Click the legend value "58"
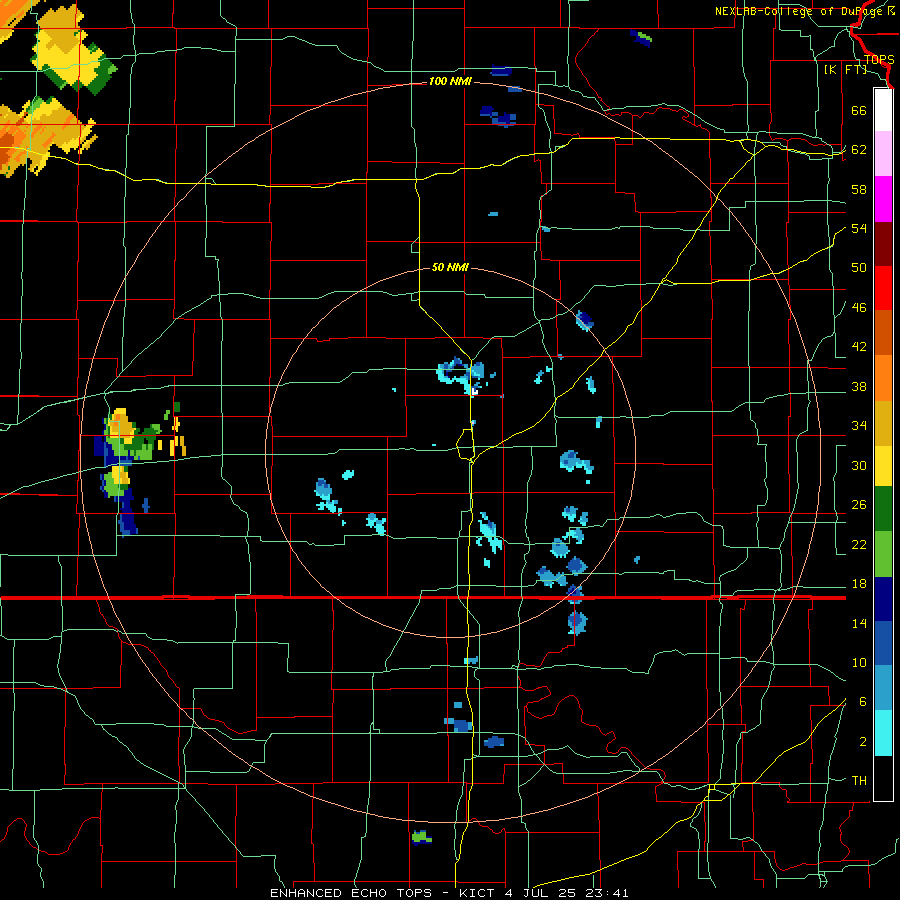900x900 pixels. click(859, 189)
